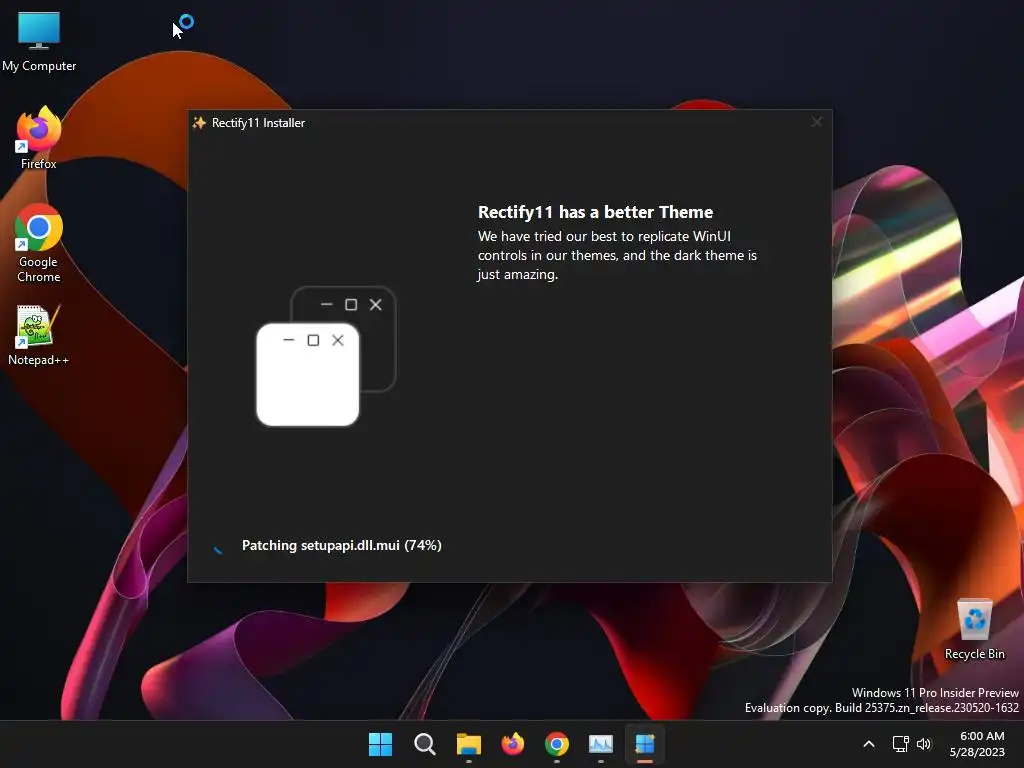This screenshot has width=1024, height=768.
Task: Open taskbar Search
Action: (x=424, y=744)
